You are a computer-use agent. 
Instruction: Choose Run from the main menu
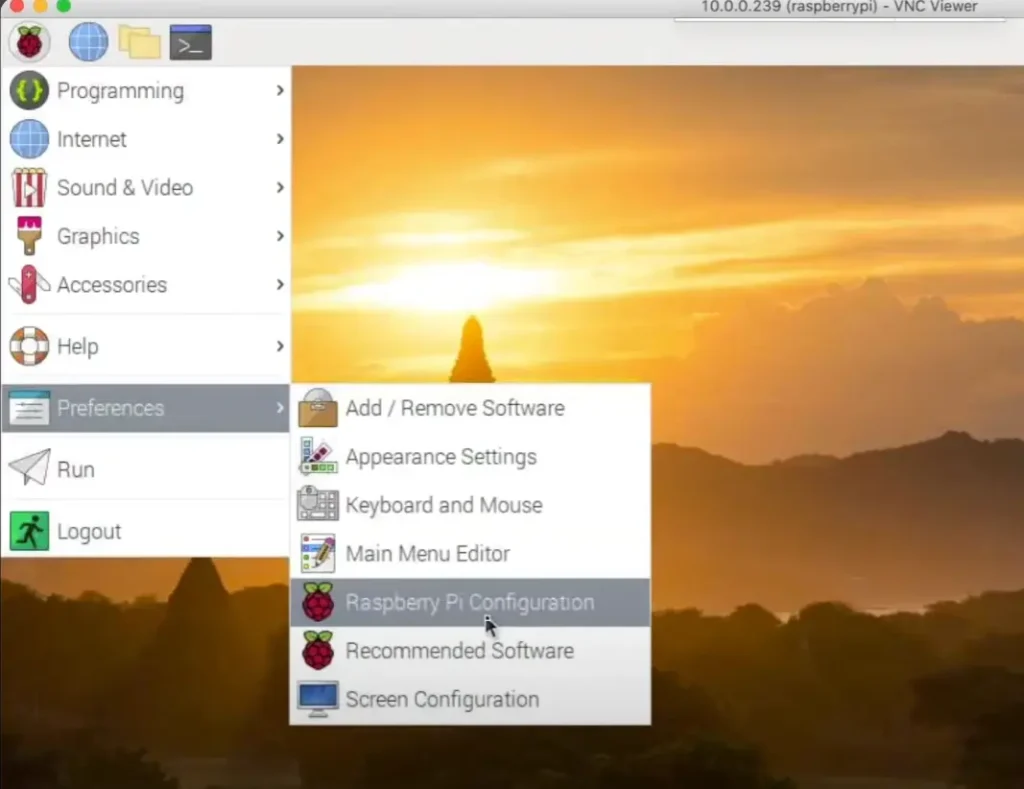[146, 469]
